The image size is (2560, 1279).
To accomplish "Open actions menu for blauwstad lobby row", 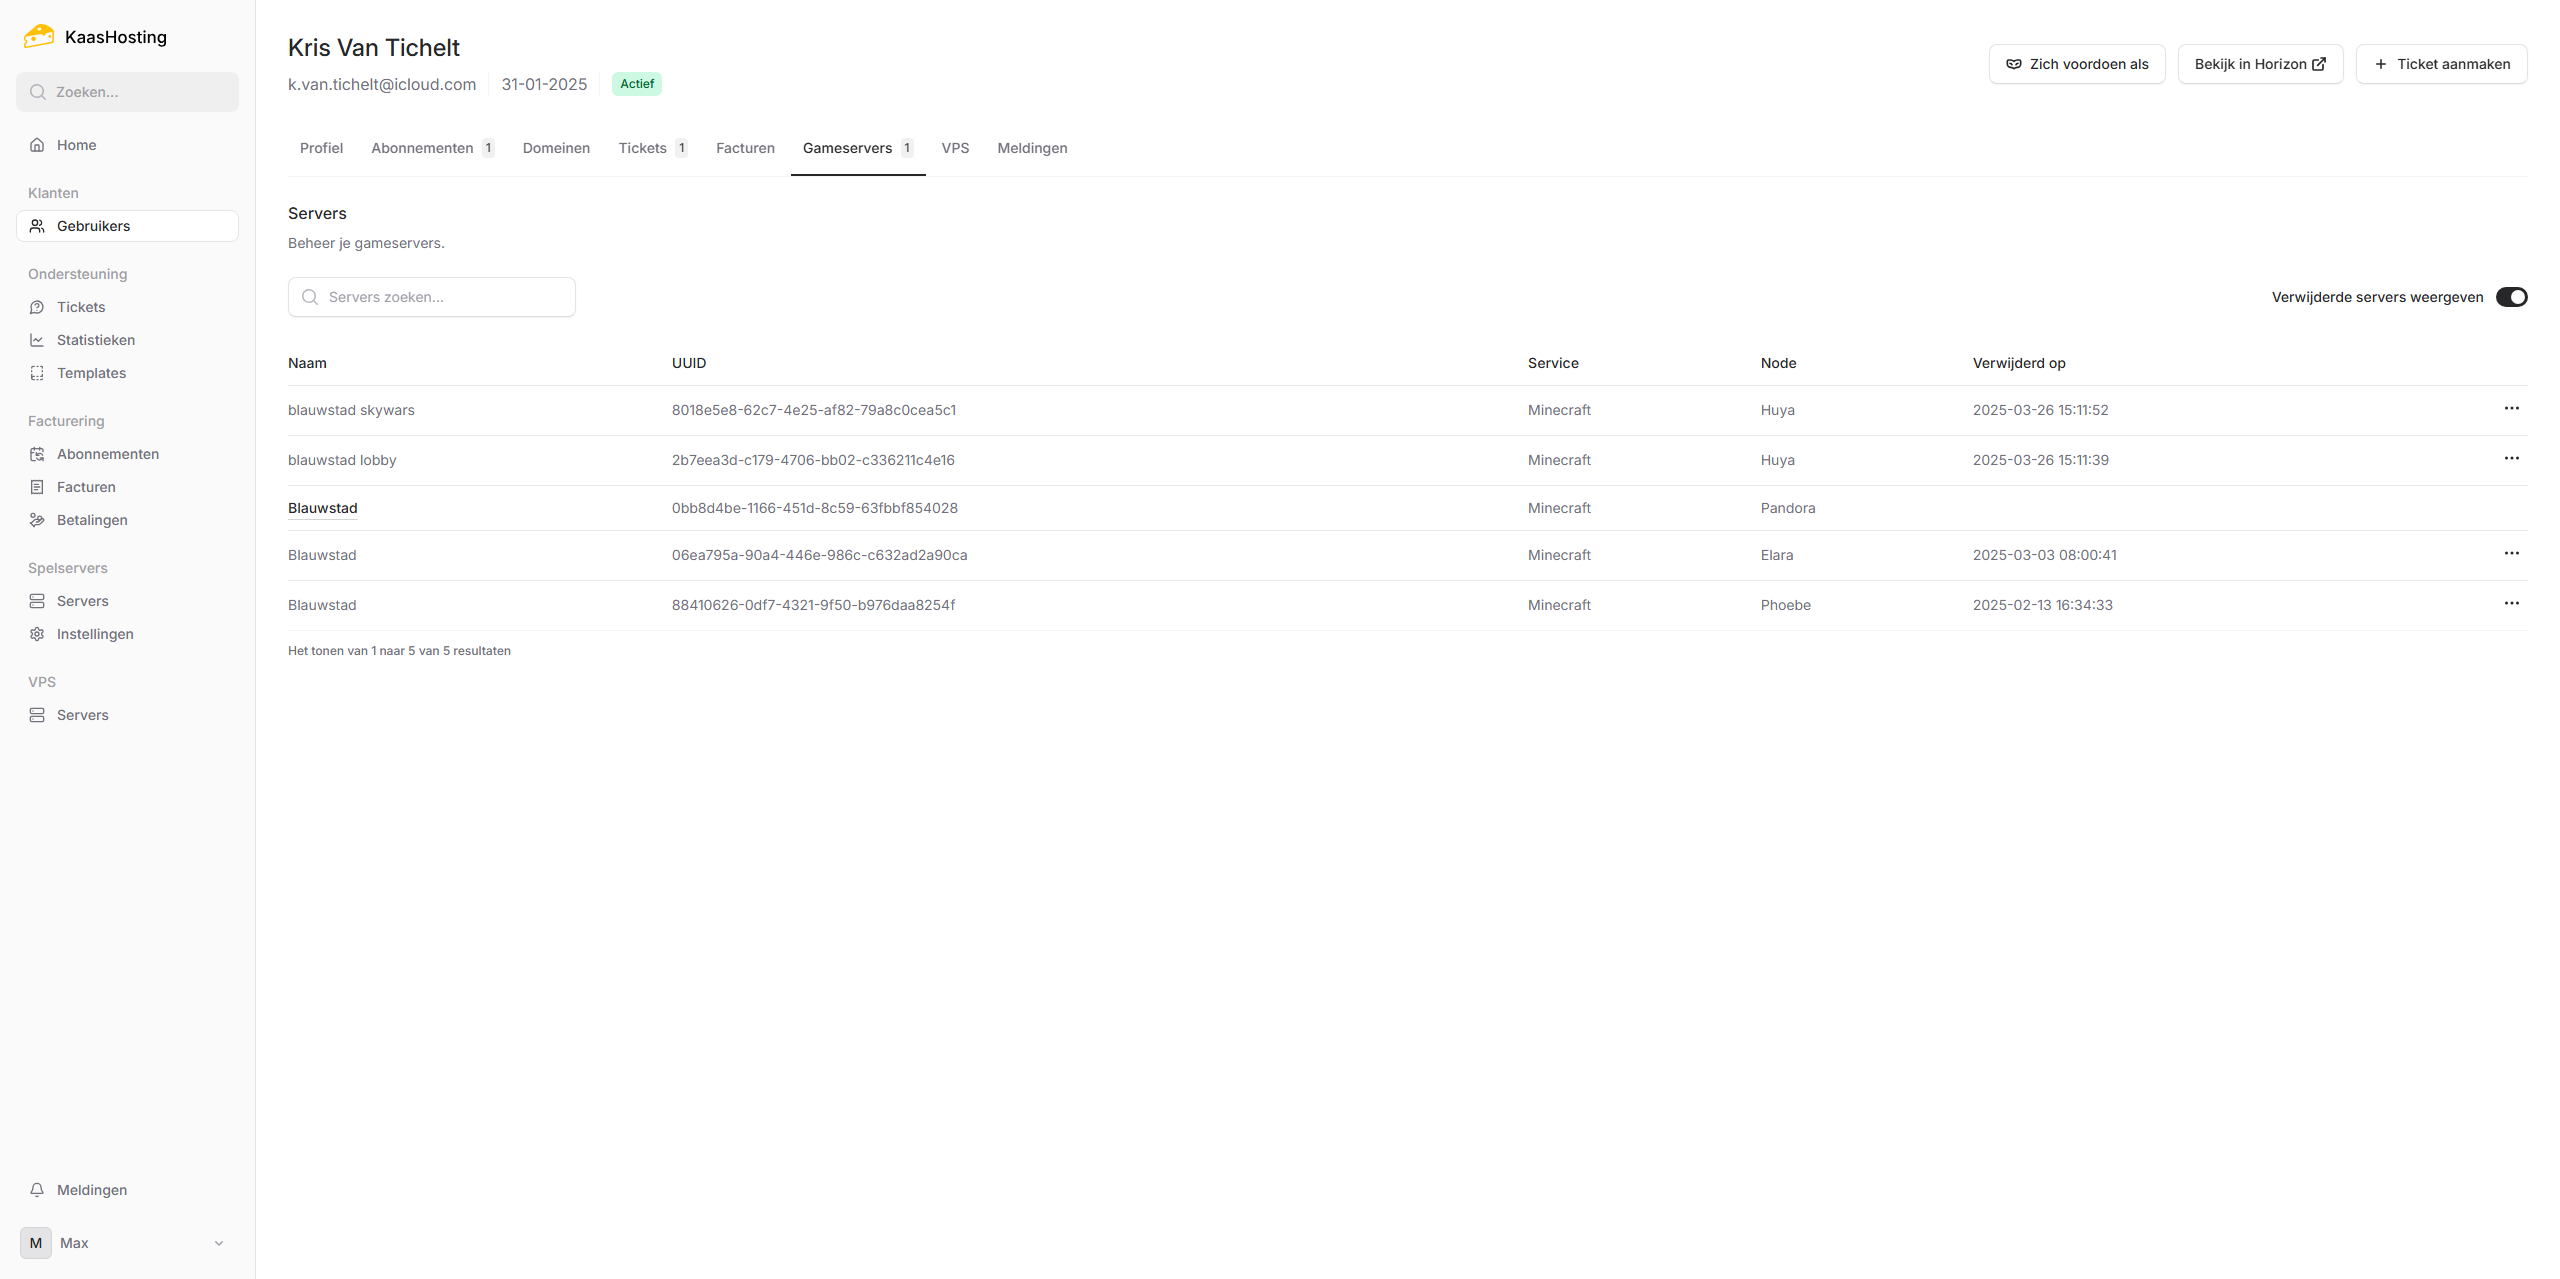I will (2511, 459).
